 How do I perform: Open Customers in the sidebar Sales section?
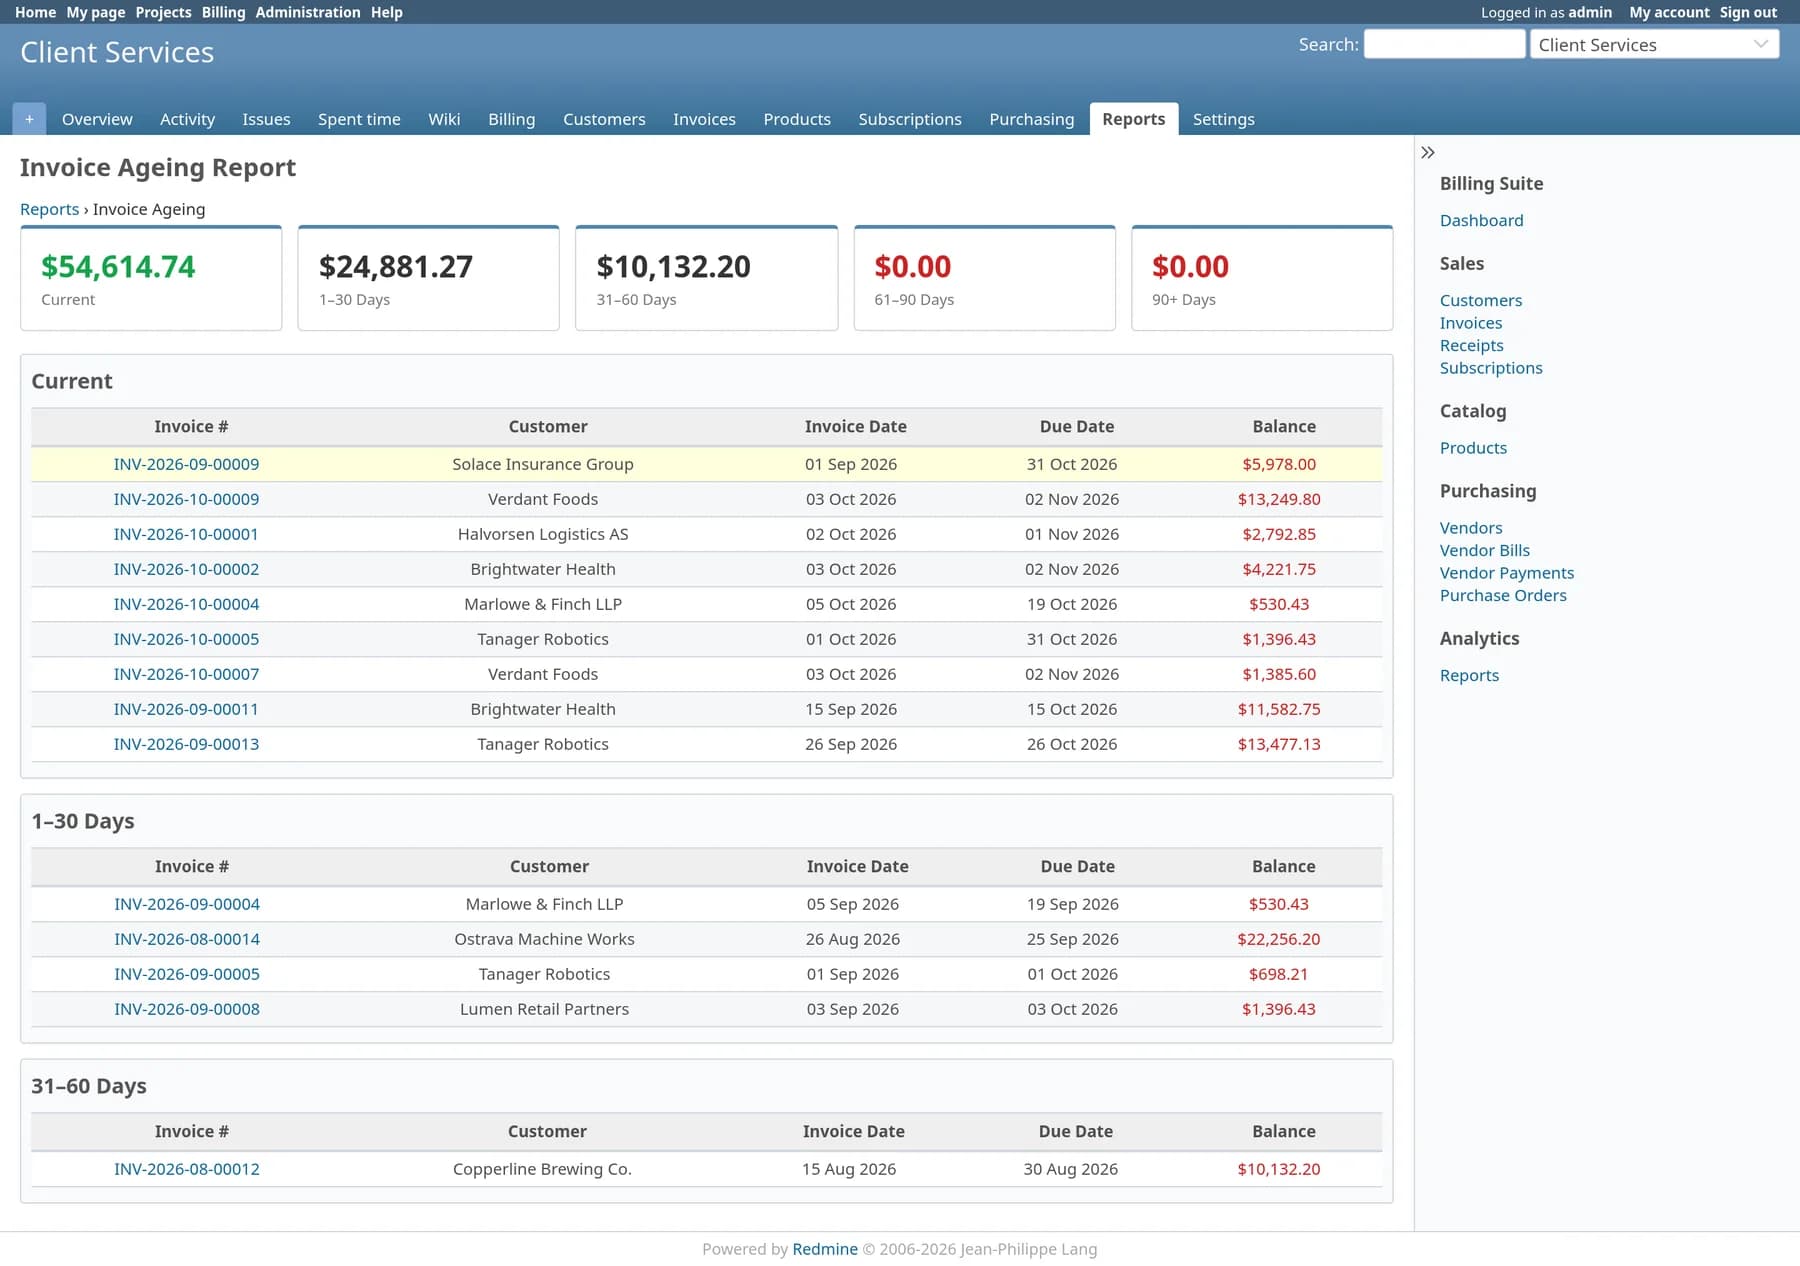click(1480, 300)
